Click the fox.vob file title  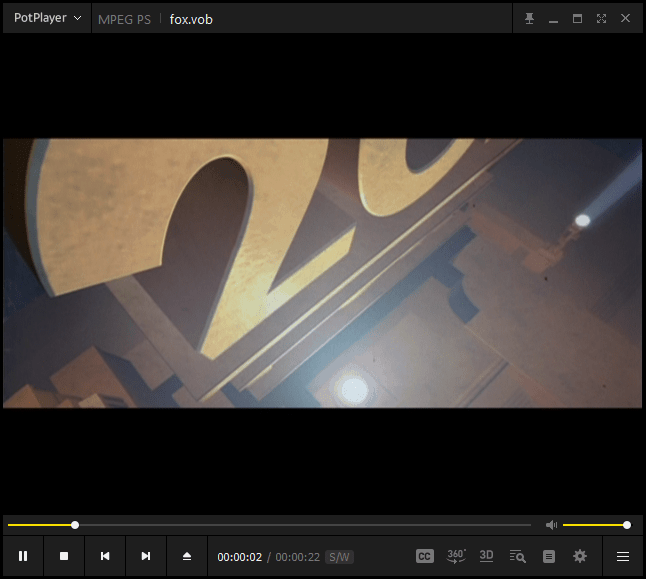point(191,19)
